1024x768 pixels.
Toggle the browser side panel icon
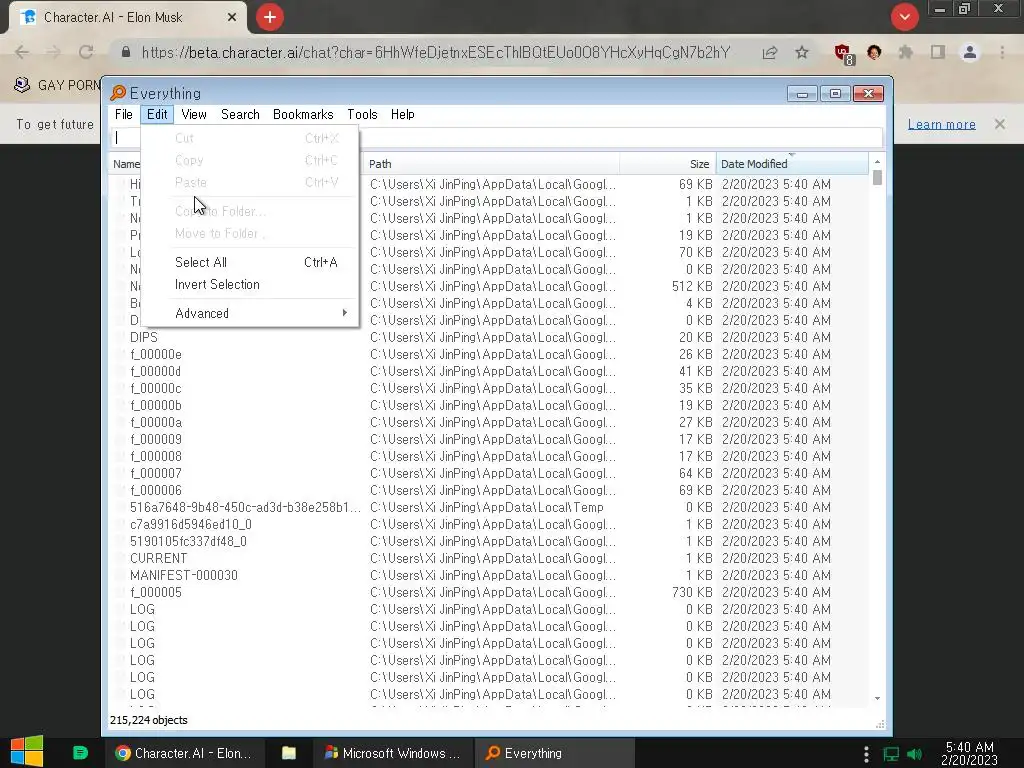pos(938,52)
